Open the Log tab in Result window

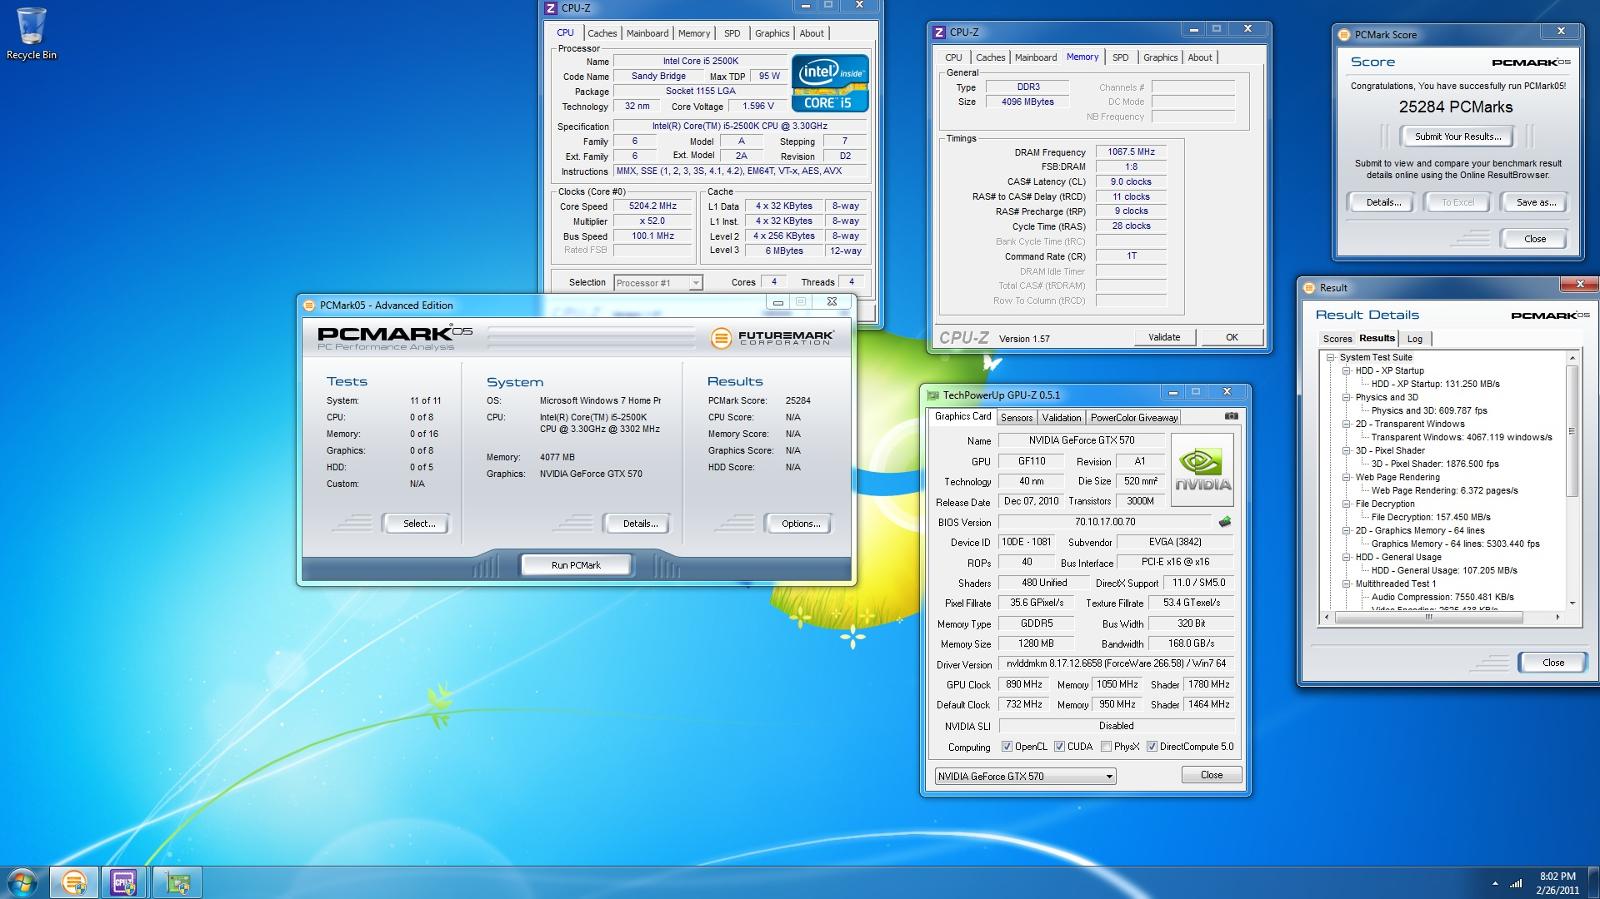(1414, 339)
